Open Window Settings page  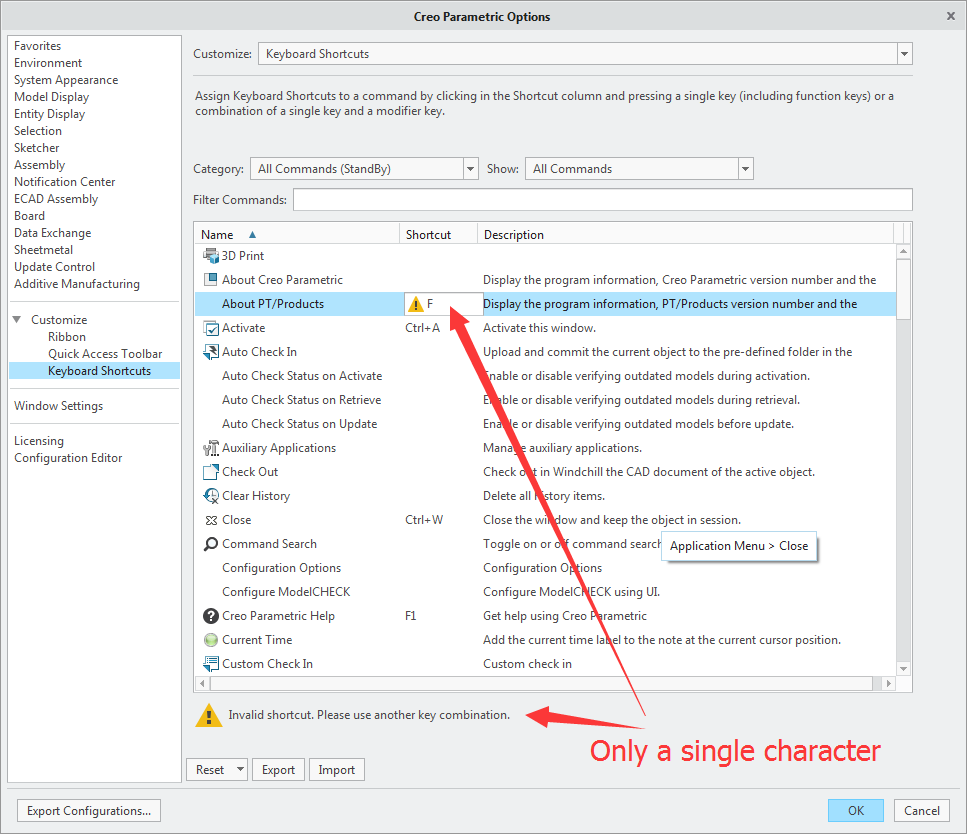click(59, 406)
